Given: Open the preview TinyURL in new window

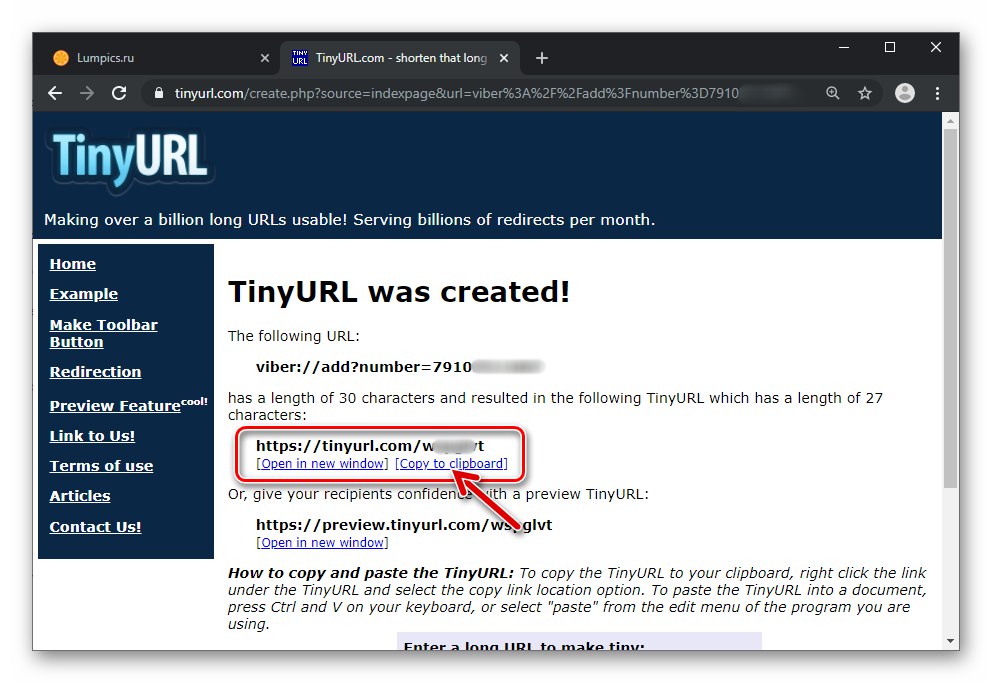Looking at the screenshot, I should (323, 543).
